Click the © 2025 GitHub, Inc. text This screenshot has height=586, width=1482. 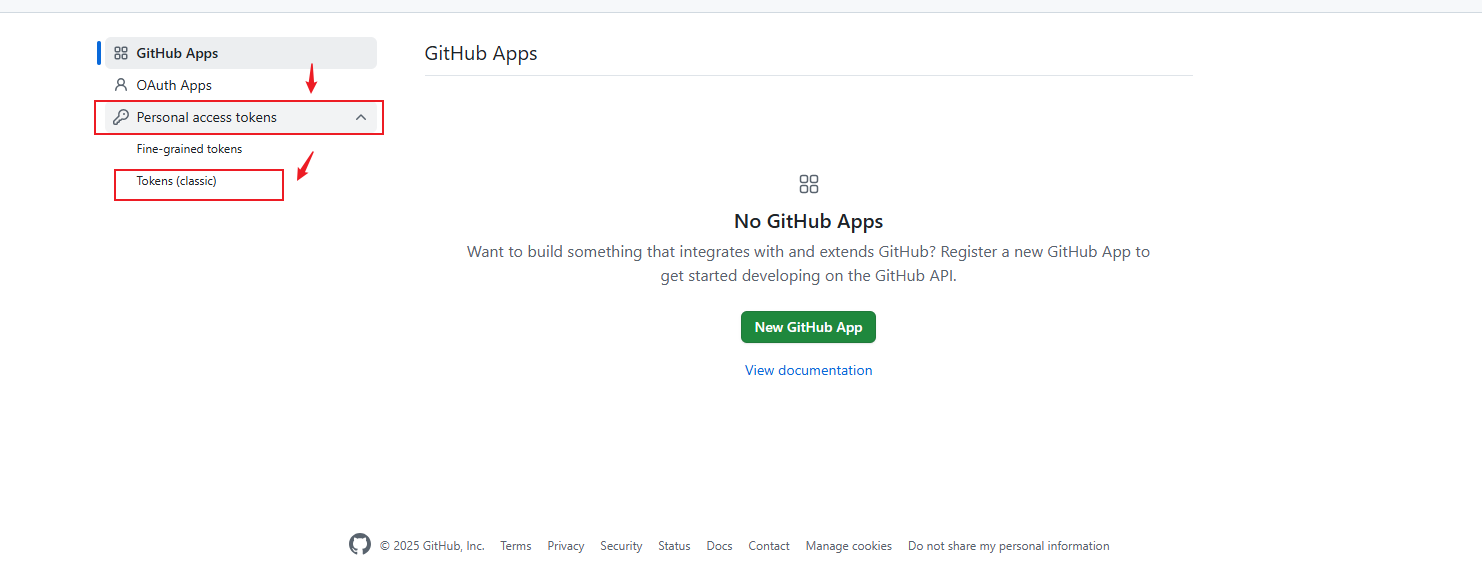tap(432, 546)
